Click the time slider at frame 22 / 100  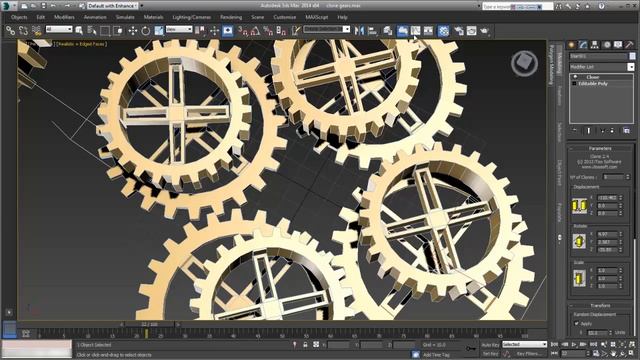tap(149, 324)
